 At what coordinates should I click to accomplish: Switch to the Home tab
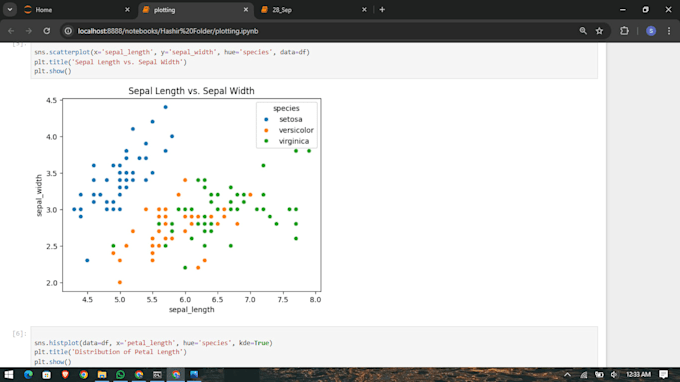tap(76, 10)
